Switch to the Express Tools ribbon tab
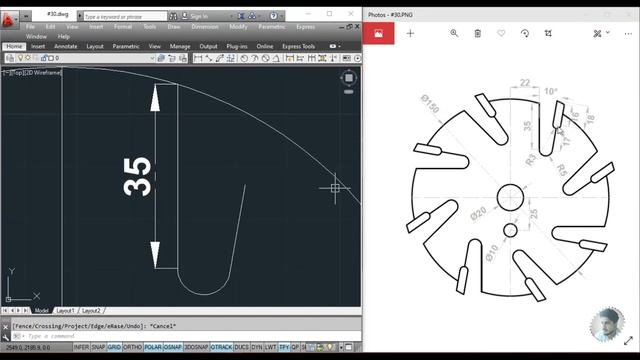Screen dimensions: 640x360 [x=299, y=47]
